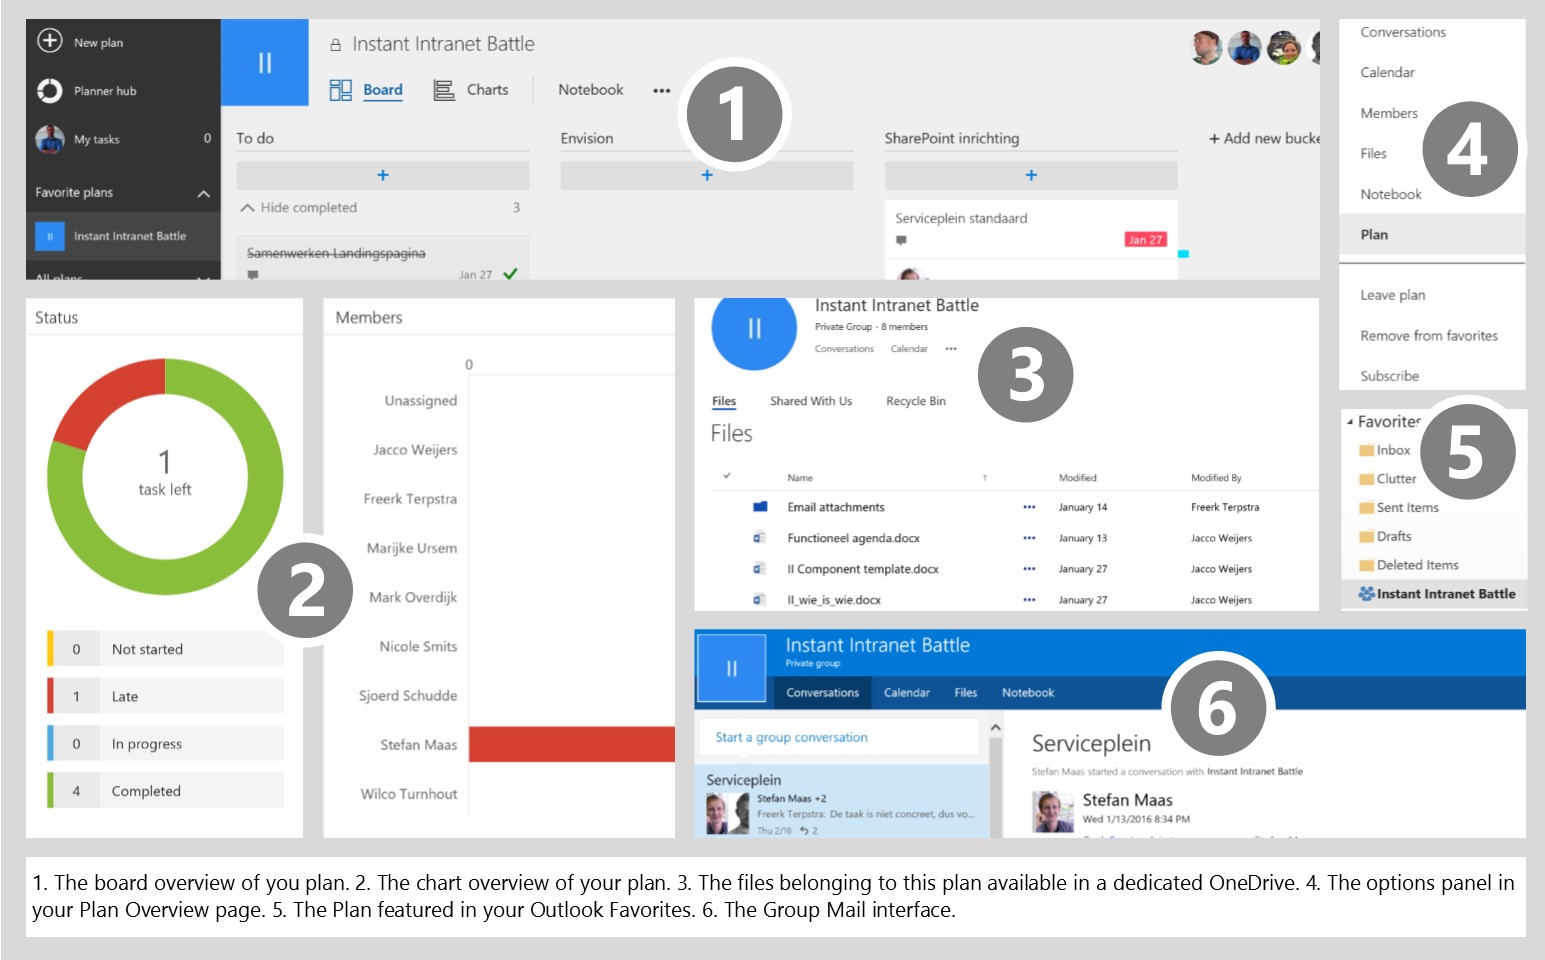Open Shared With Us tab
Image resolution: width=1545 pixels, height=960 pixels.
[x=811, y=401]
